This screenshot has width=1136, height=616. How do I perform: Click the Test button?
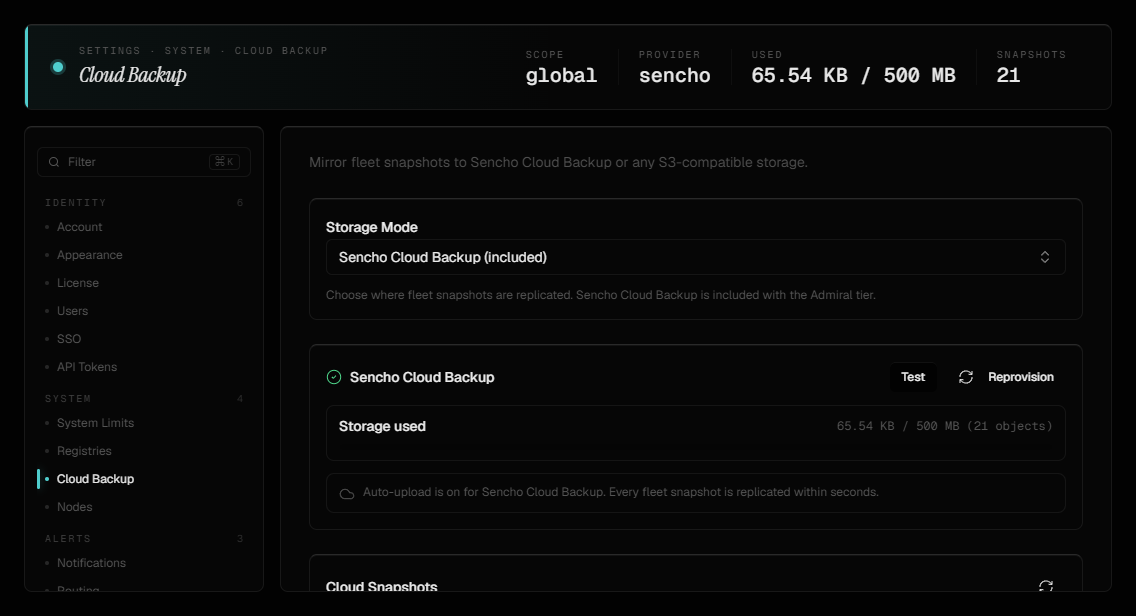point(913,377)
